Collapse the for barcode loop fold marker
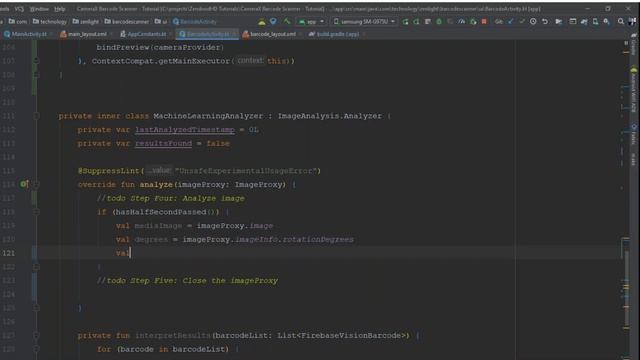640x360 pixels. coord(36,349)
